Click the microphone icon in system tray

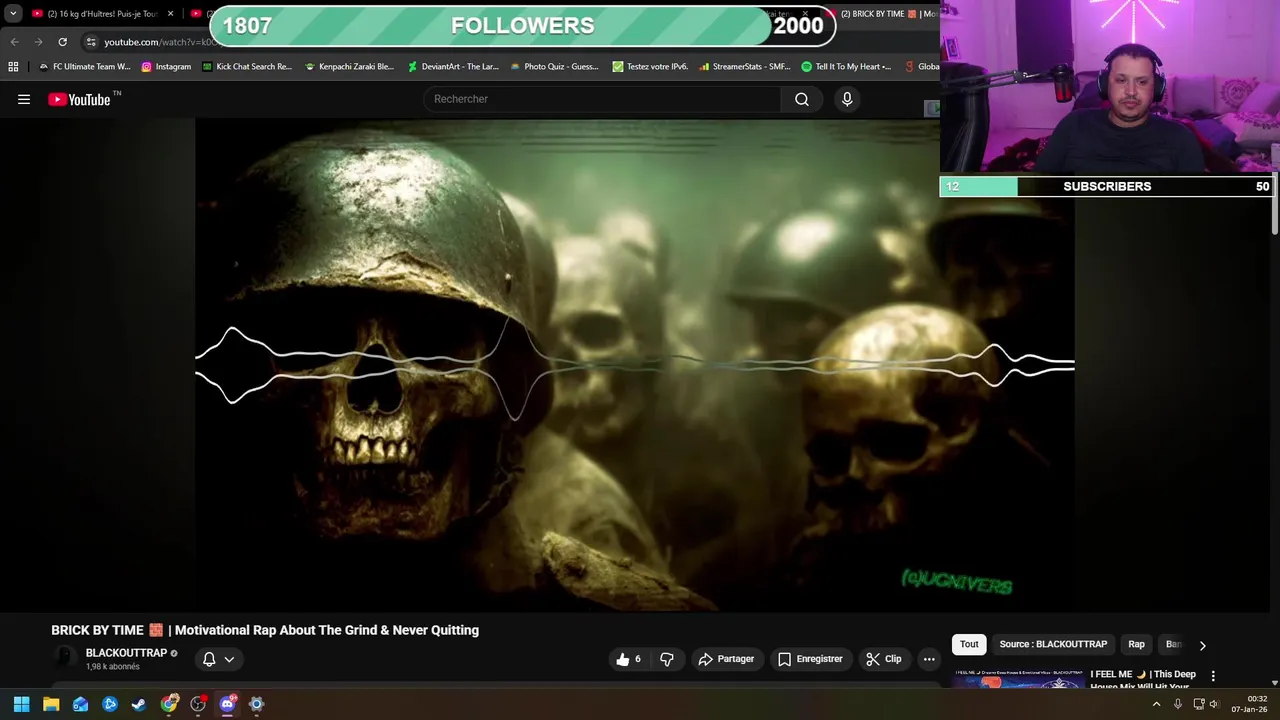1177,704
